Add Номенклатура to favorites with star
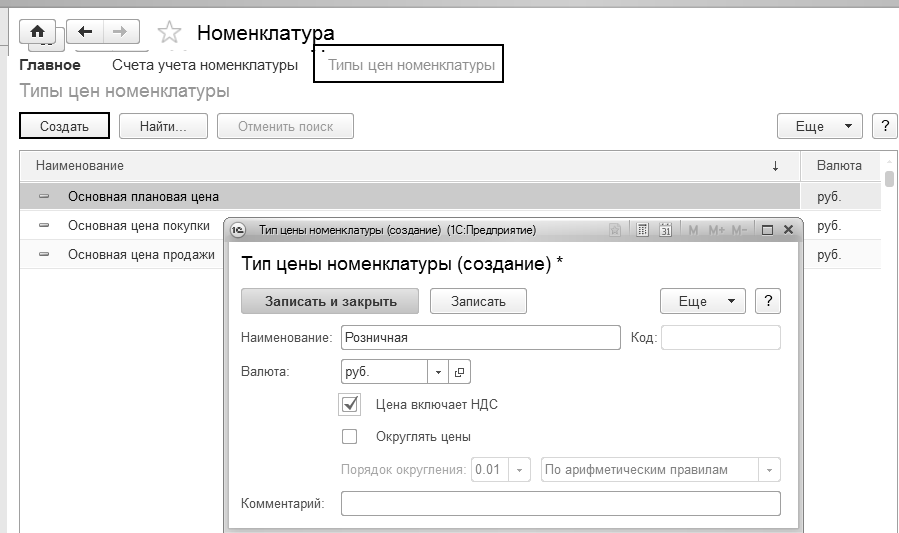The image size is (899, 533). coord(169,33)
